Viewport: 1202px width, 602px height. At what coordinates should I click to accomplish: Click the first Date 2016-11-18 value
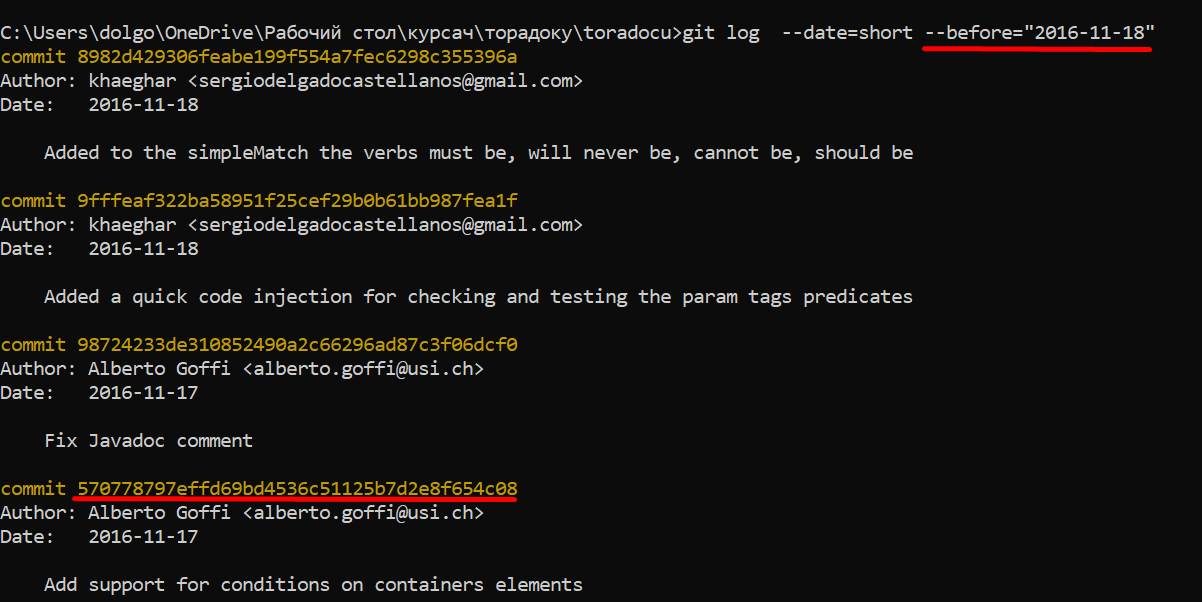[143, 105]
